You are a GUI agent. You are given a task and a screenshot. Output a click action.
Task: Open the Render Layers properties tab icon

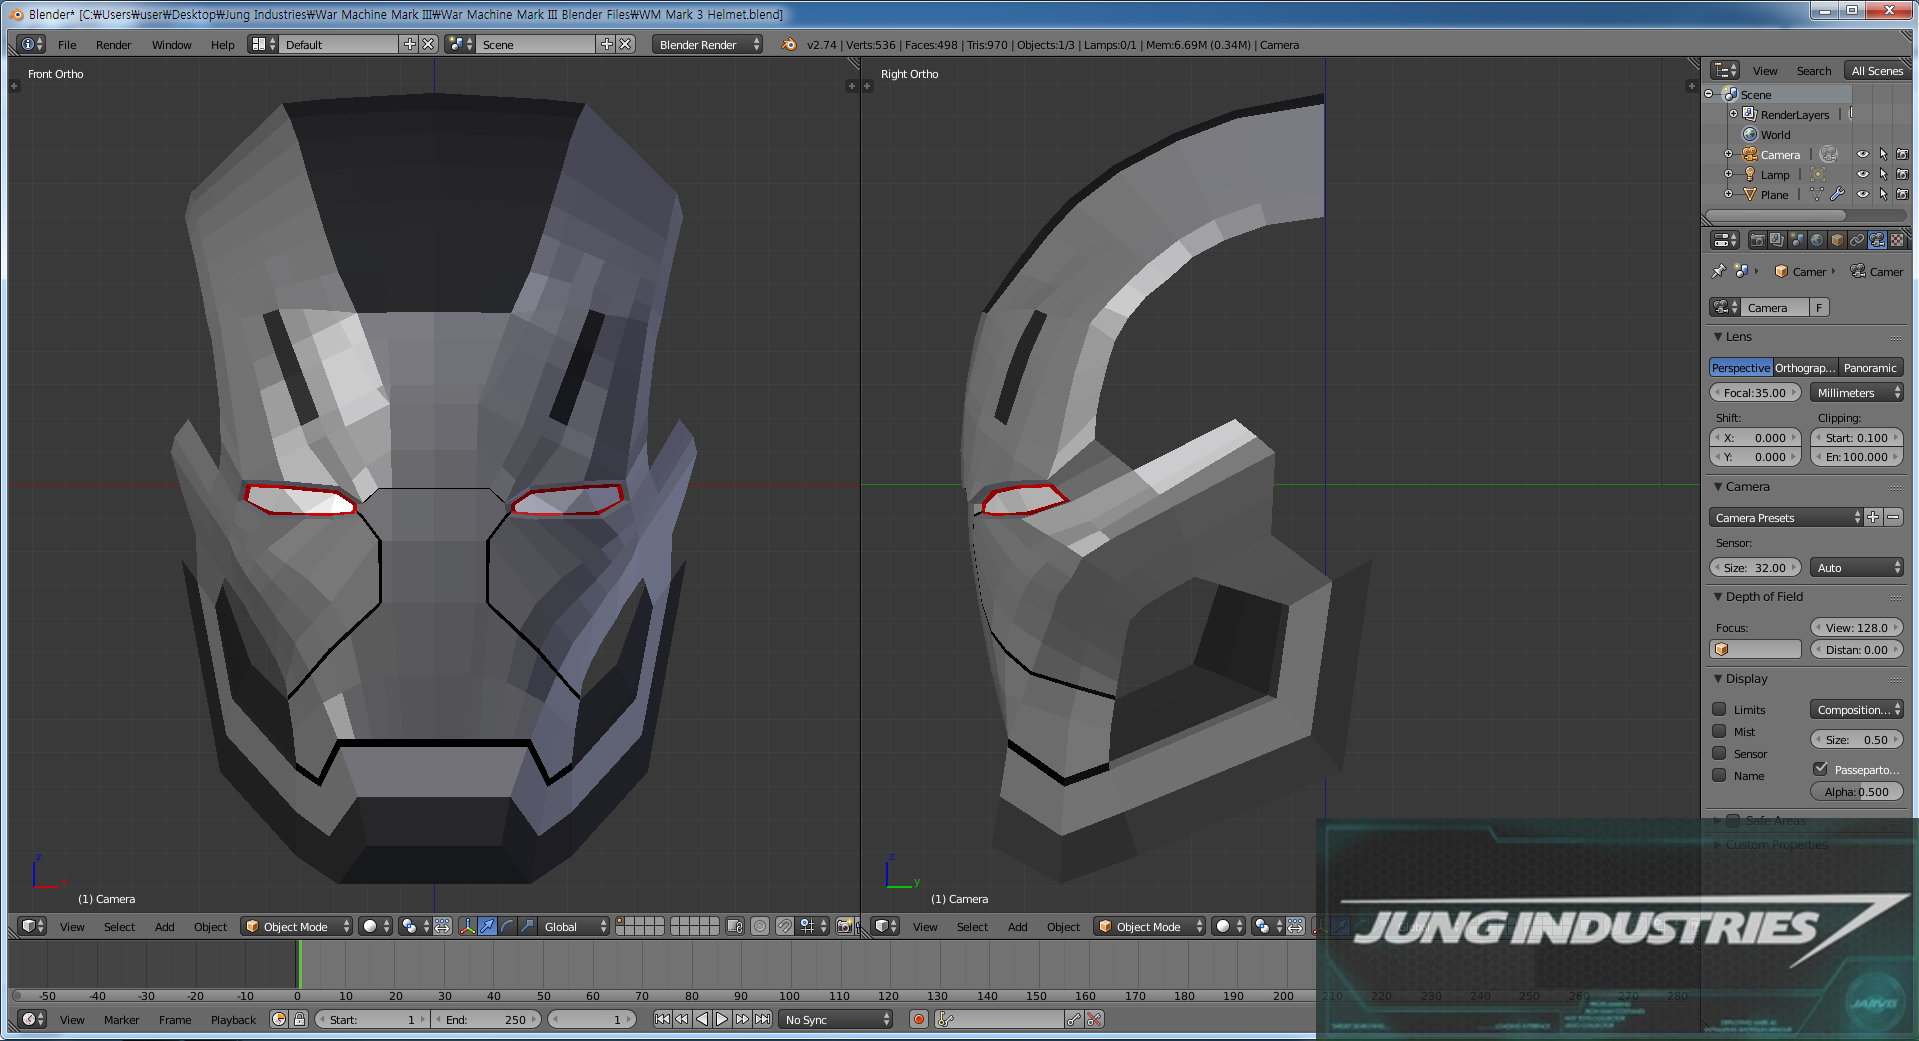click(1777, 240)
